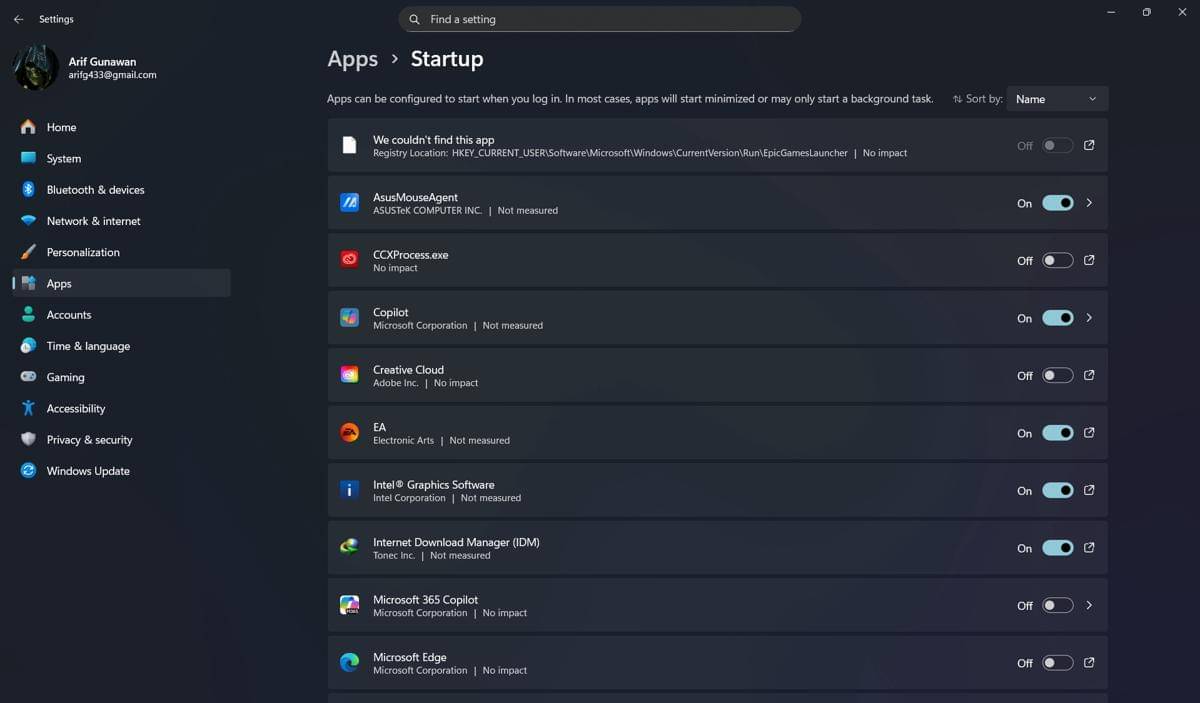Screen dimensions: 1200x703
Task: Click the Windows Update sidebar icon
Action: point(28,471)
